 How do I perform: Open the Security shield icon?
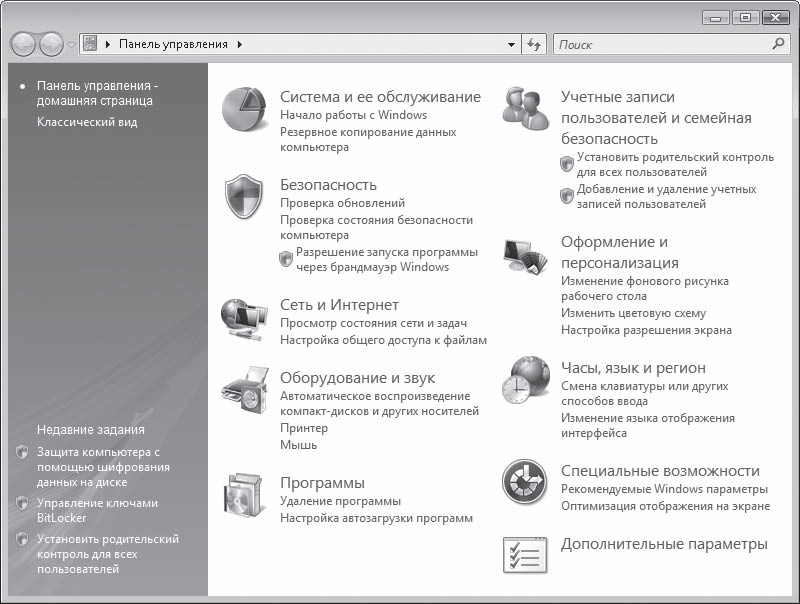tap(243, 197)
